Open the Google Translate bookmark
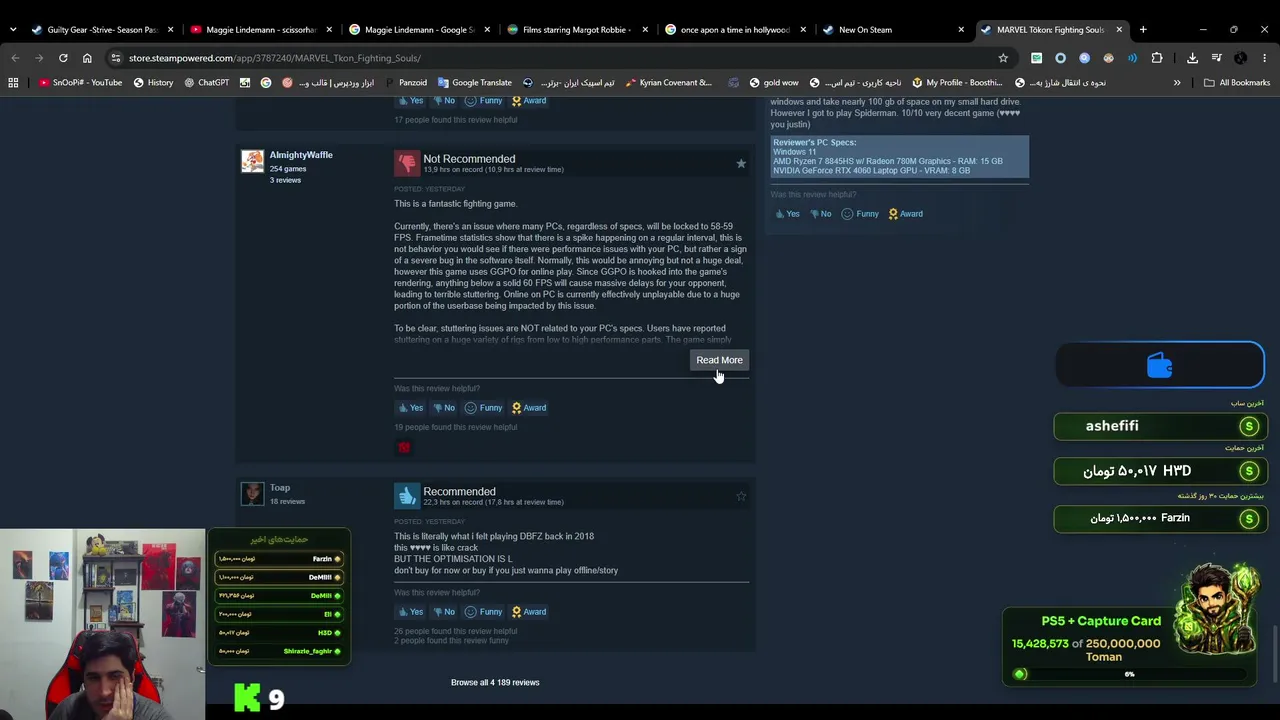Screen dimensions: 1280x720 pos(474,83)
